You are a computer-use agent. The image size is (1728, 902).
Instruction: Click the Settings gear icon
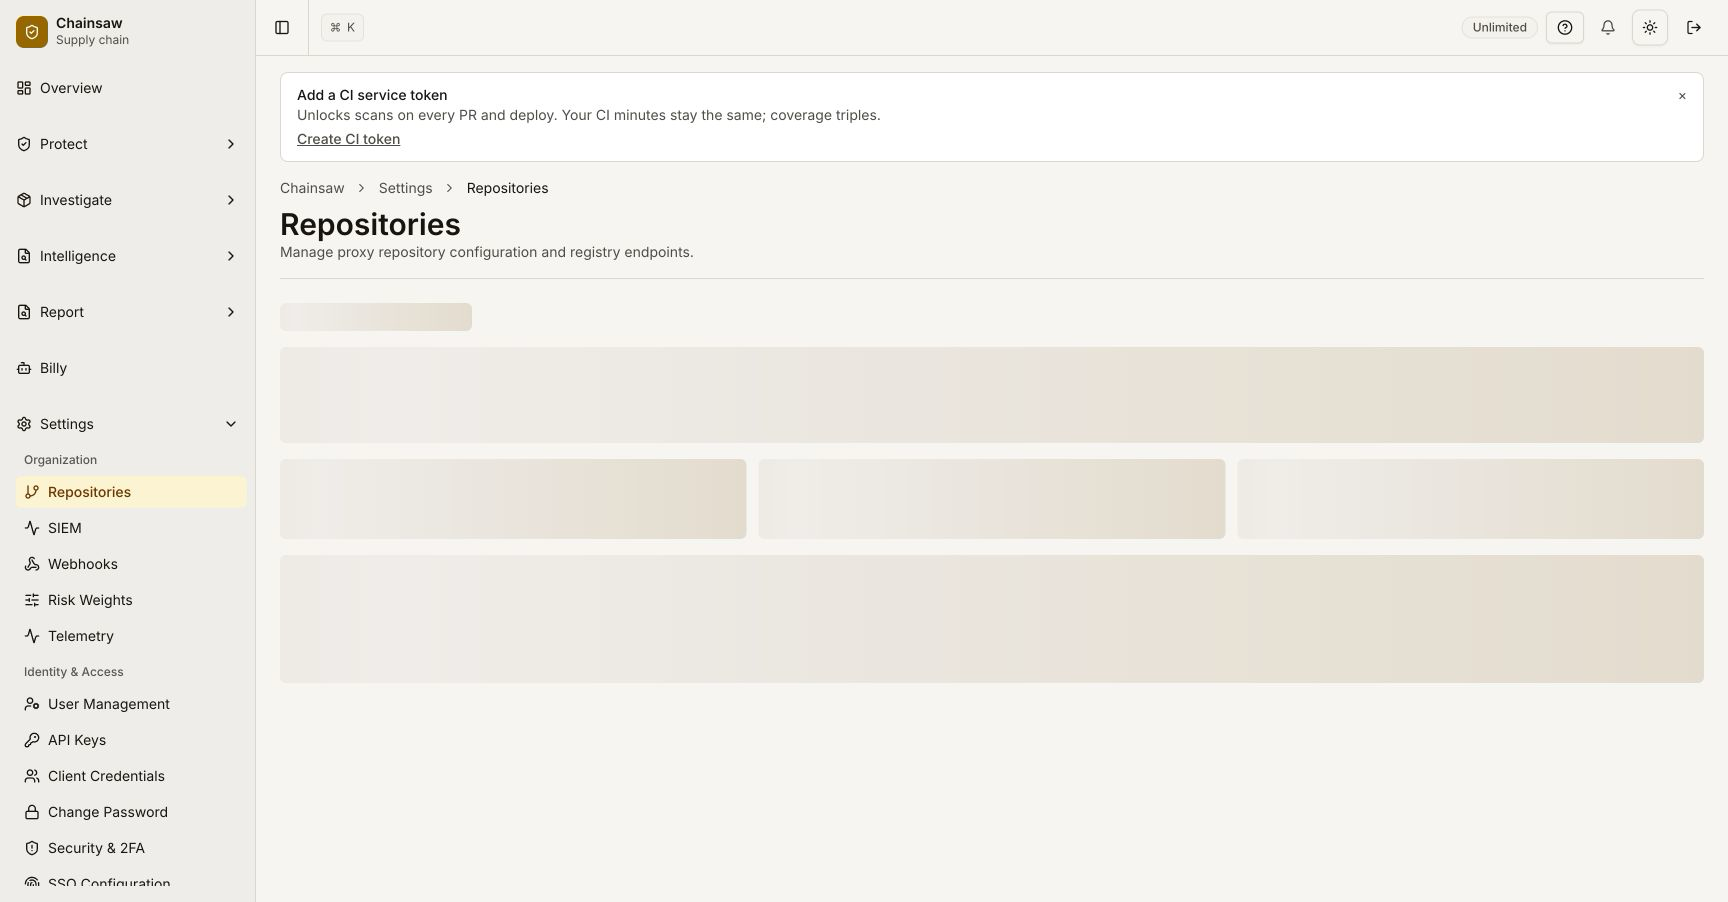point(24,424)
